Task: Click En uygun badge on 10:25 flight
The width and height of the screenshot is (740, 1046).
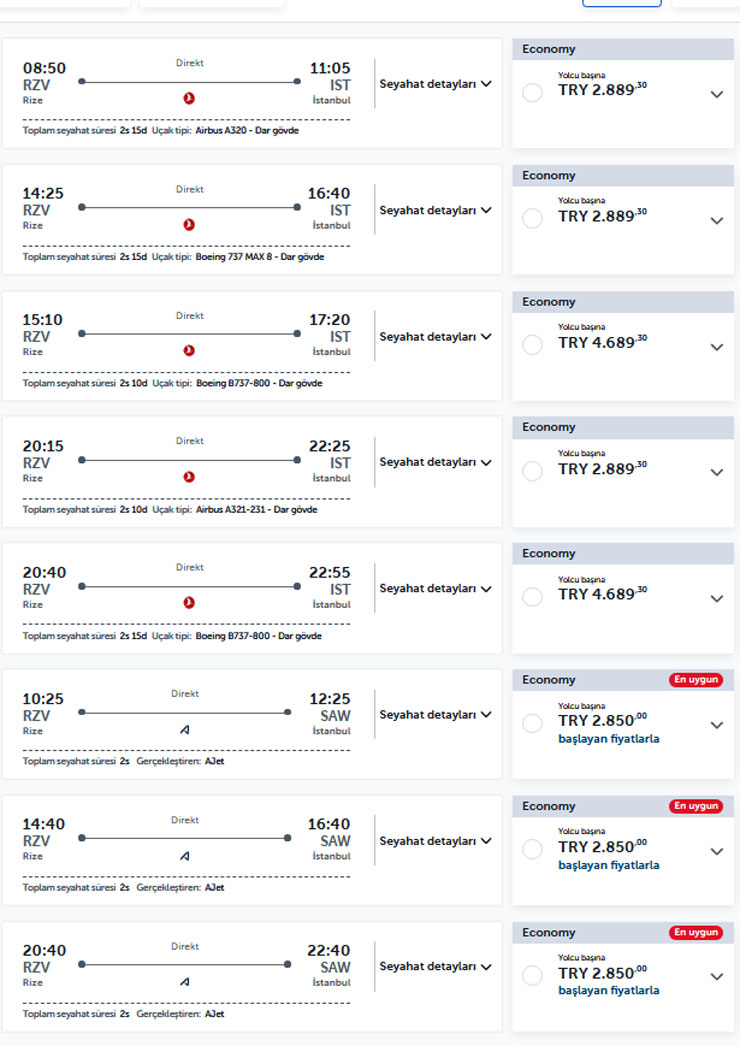Action: point(696,680)
